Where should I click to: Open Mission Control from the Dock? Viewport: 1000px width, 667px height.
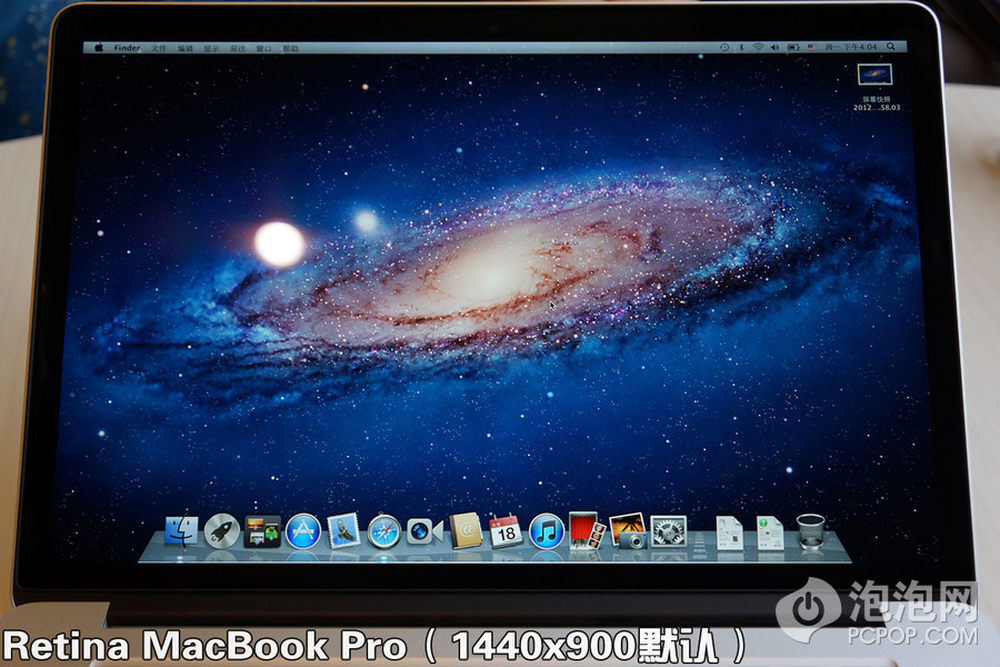tap(262, 531)
